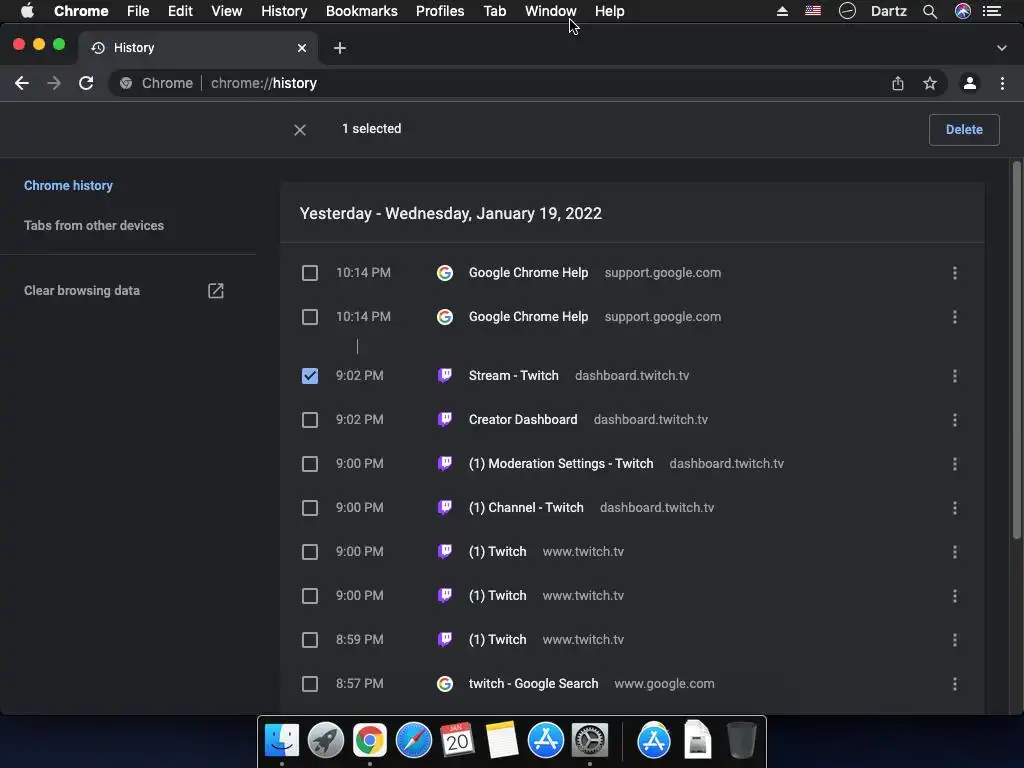Launch Launchpad from the Dock
This screenshot has height=768, width=1024.
pyautogui.click(x=326, y=741)
